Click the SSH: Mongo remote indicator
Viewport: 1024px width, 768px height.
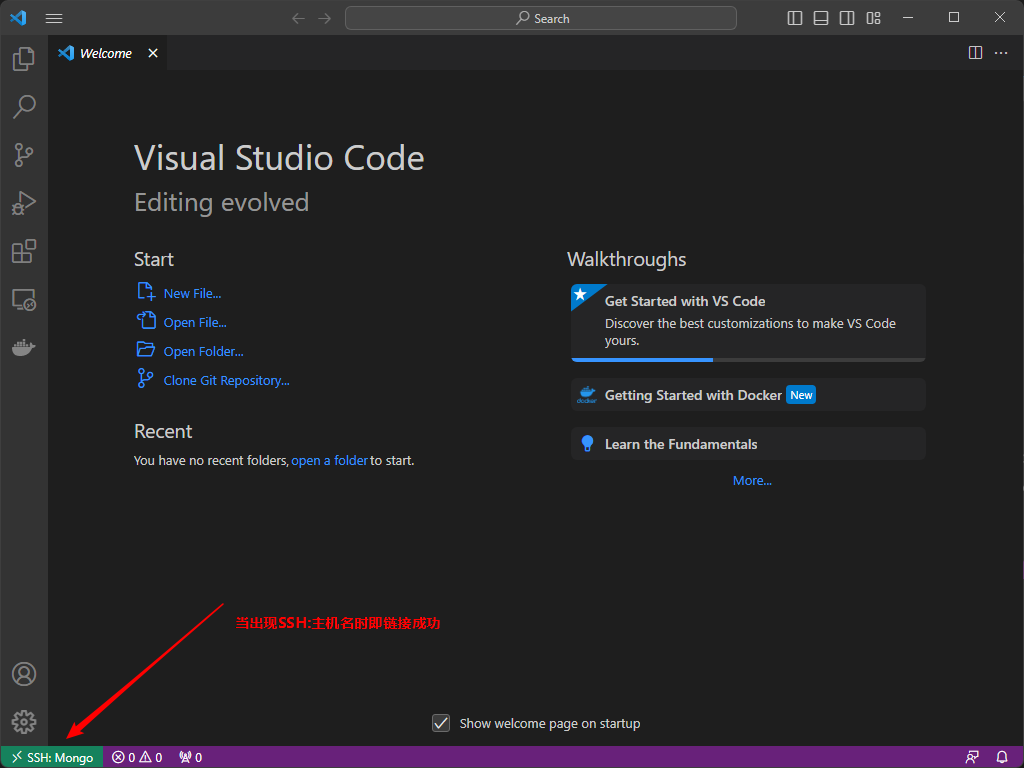[52, 757]
